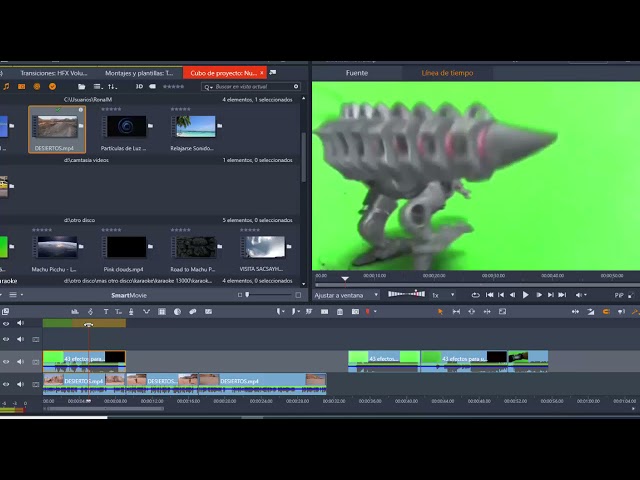640x480 pixels.
Task: Open the split screen template icon
Action: point(208,311)
